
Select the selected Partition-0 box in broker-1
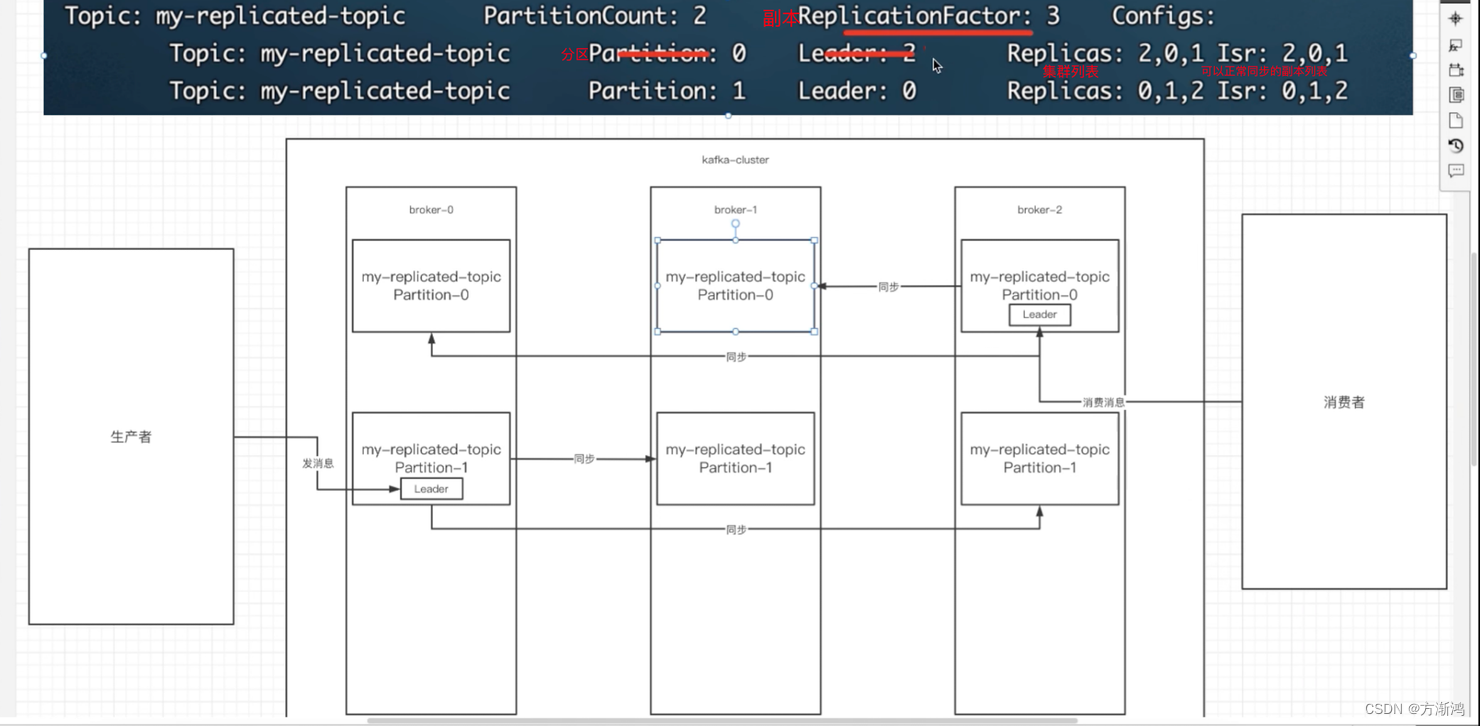[x=735, y=286]
